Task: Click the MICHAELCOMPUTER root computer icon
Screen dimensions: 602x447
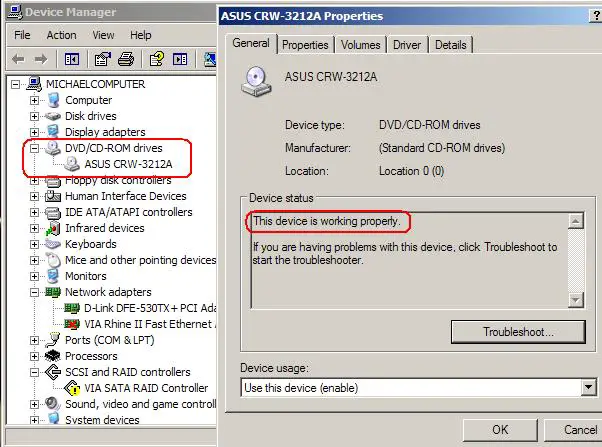Action: pyautogui.click(x=34, y=84)
